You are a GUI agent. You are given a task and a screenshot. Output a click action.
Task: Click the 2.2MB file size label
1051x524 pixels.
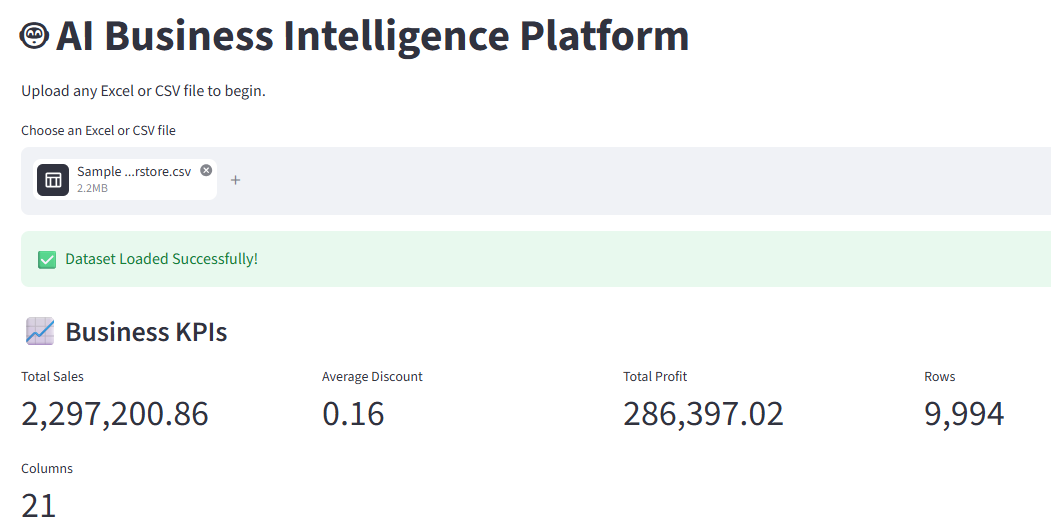coord(92,188)
